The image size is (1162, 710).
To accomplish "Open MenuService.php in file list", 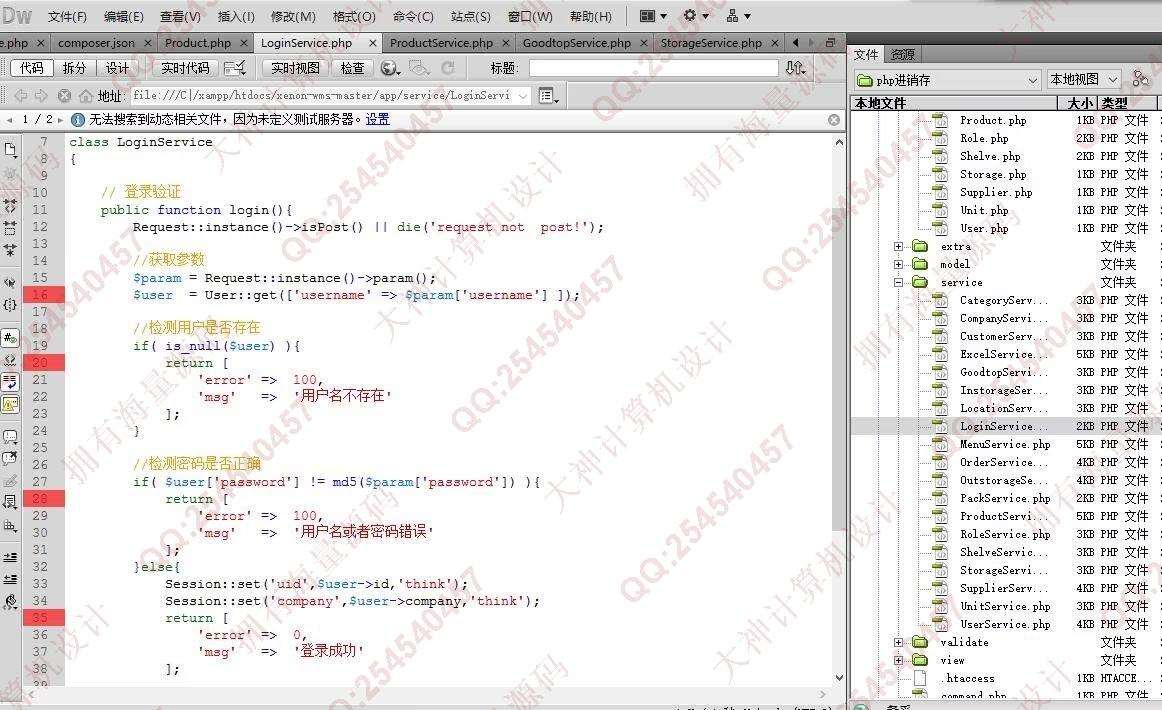I will point(1005,444).
